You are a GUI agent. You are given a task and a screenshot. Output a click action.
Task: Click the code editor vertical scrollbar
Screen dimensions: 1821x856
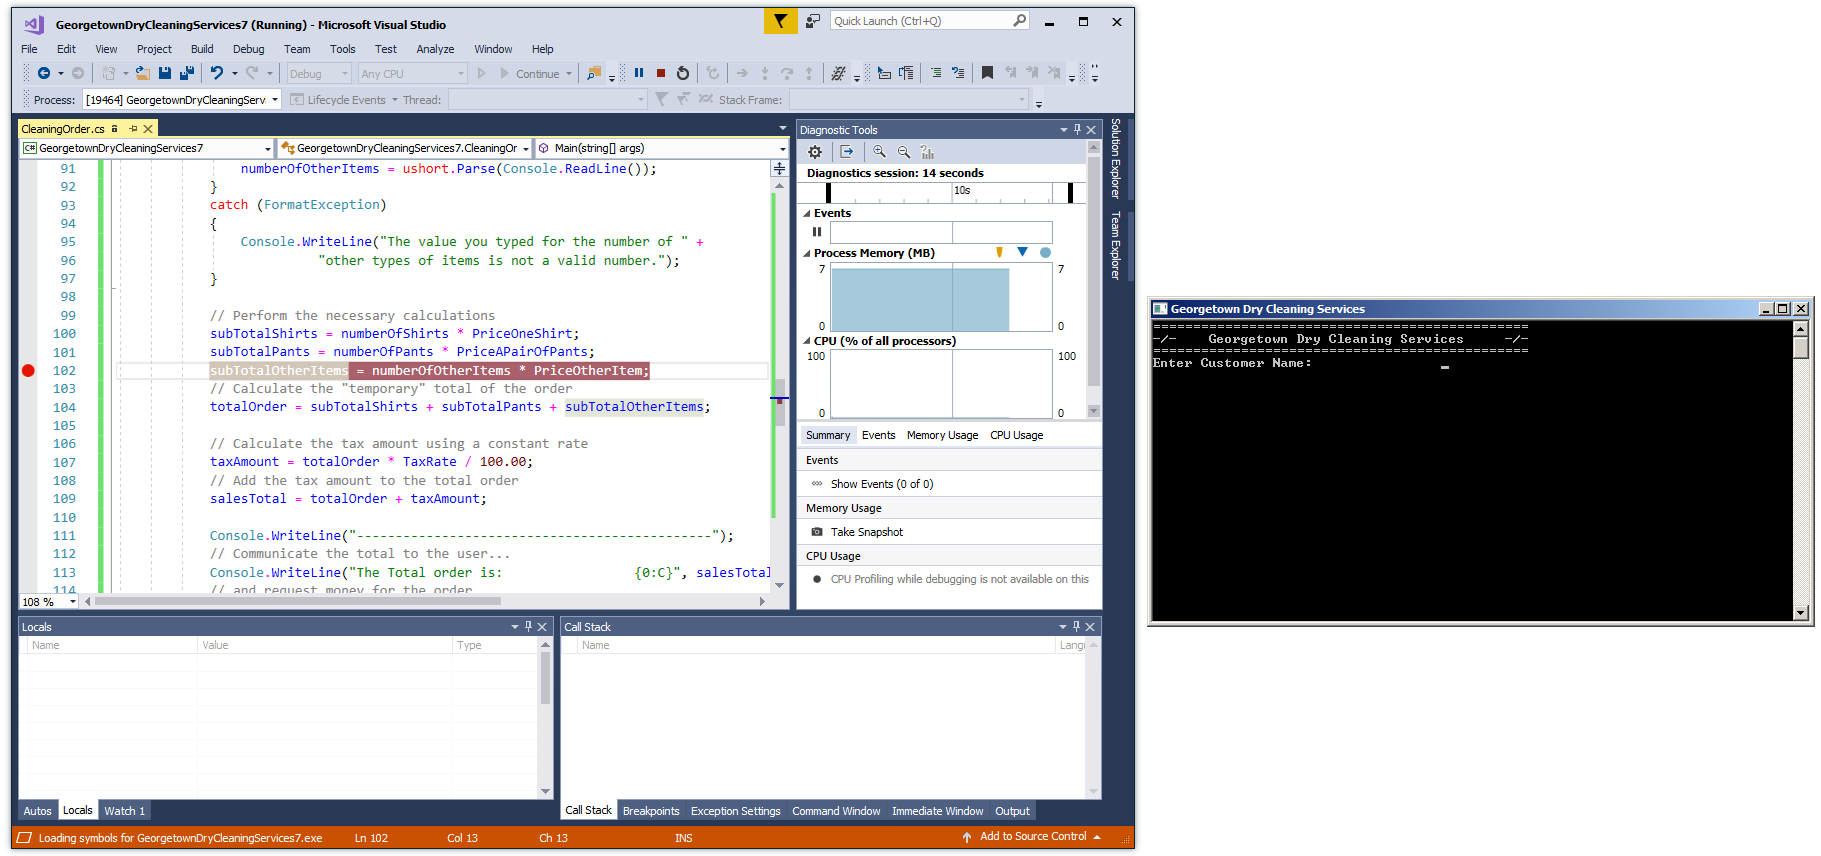pos(780,403)
